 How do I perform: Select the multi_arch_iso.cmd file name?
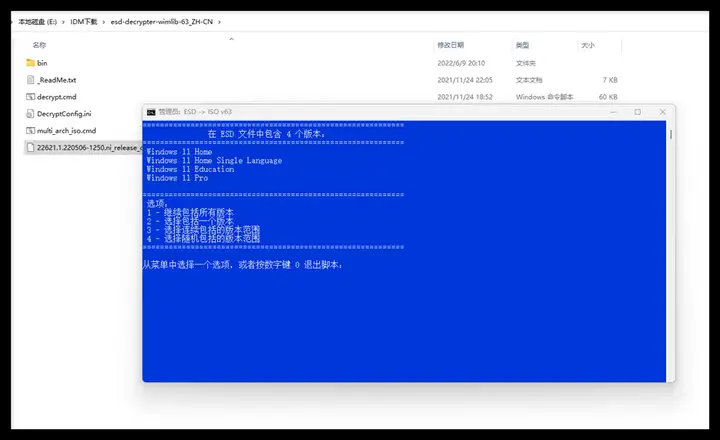point(67,130)
